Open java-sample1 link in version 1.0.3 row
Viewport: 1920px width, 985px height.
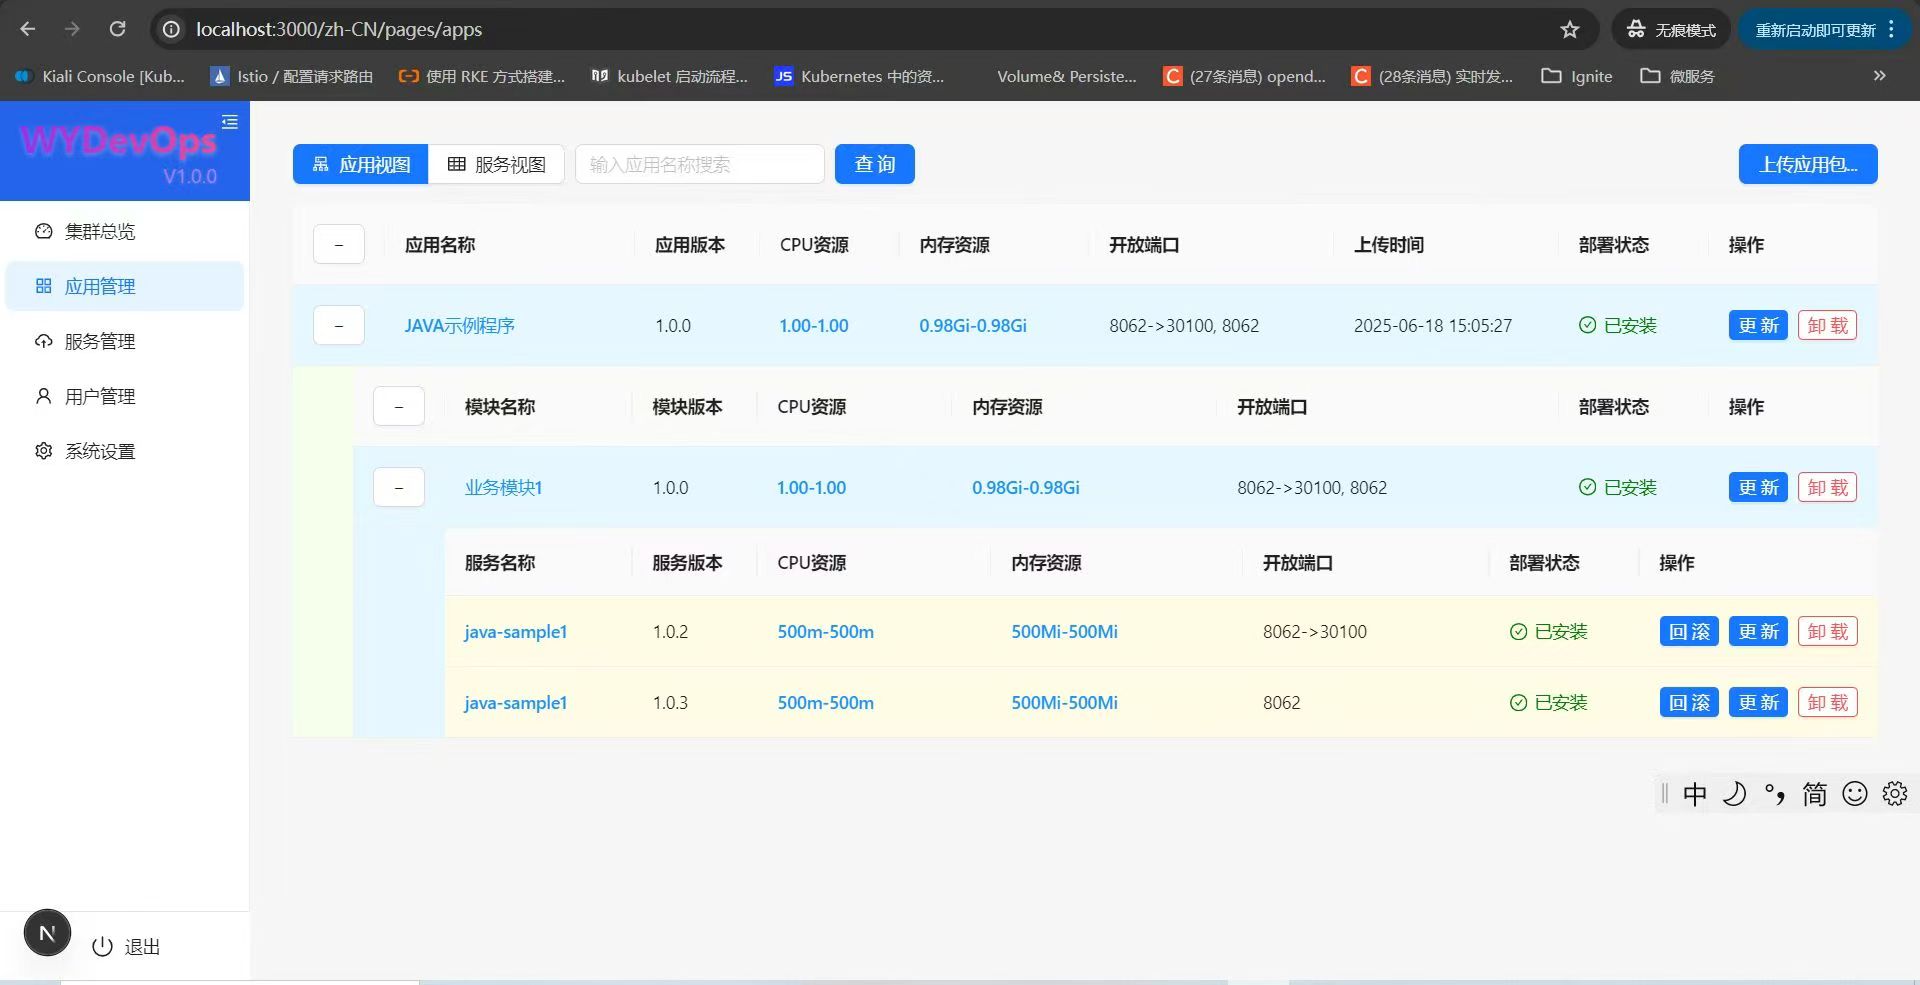(x=515, y=702)
